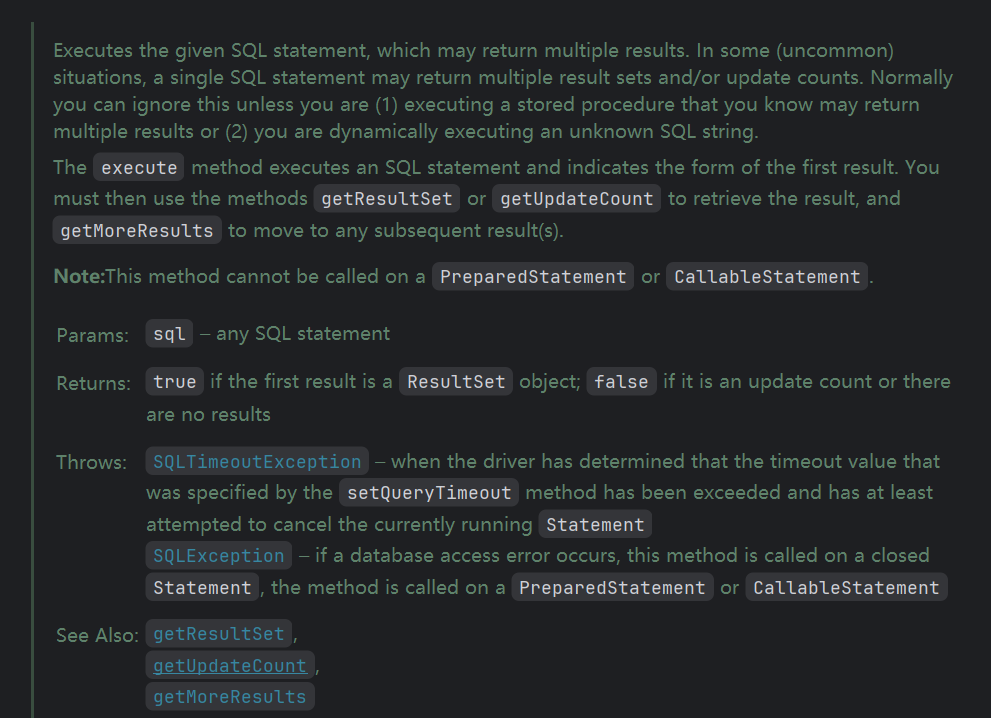Open the SQLTimeoutException link in Throws
The height and width of the screenshot is (718, 991).
[x=257, y=462]
